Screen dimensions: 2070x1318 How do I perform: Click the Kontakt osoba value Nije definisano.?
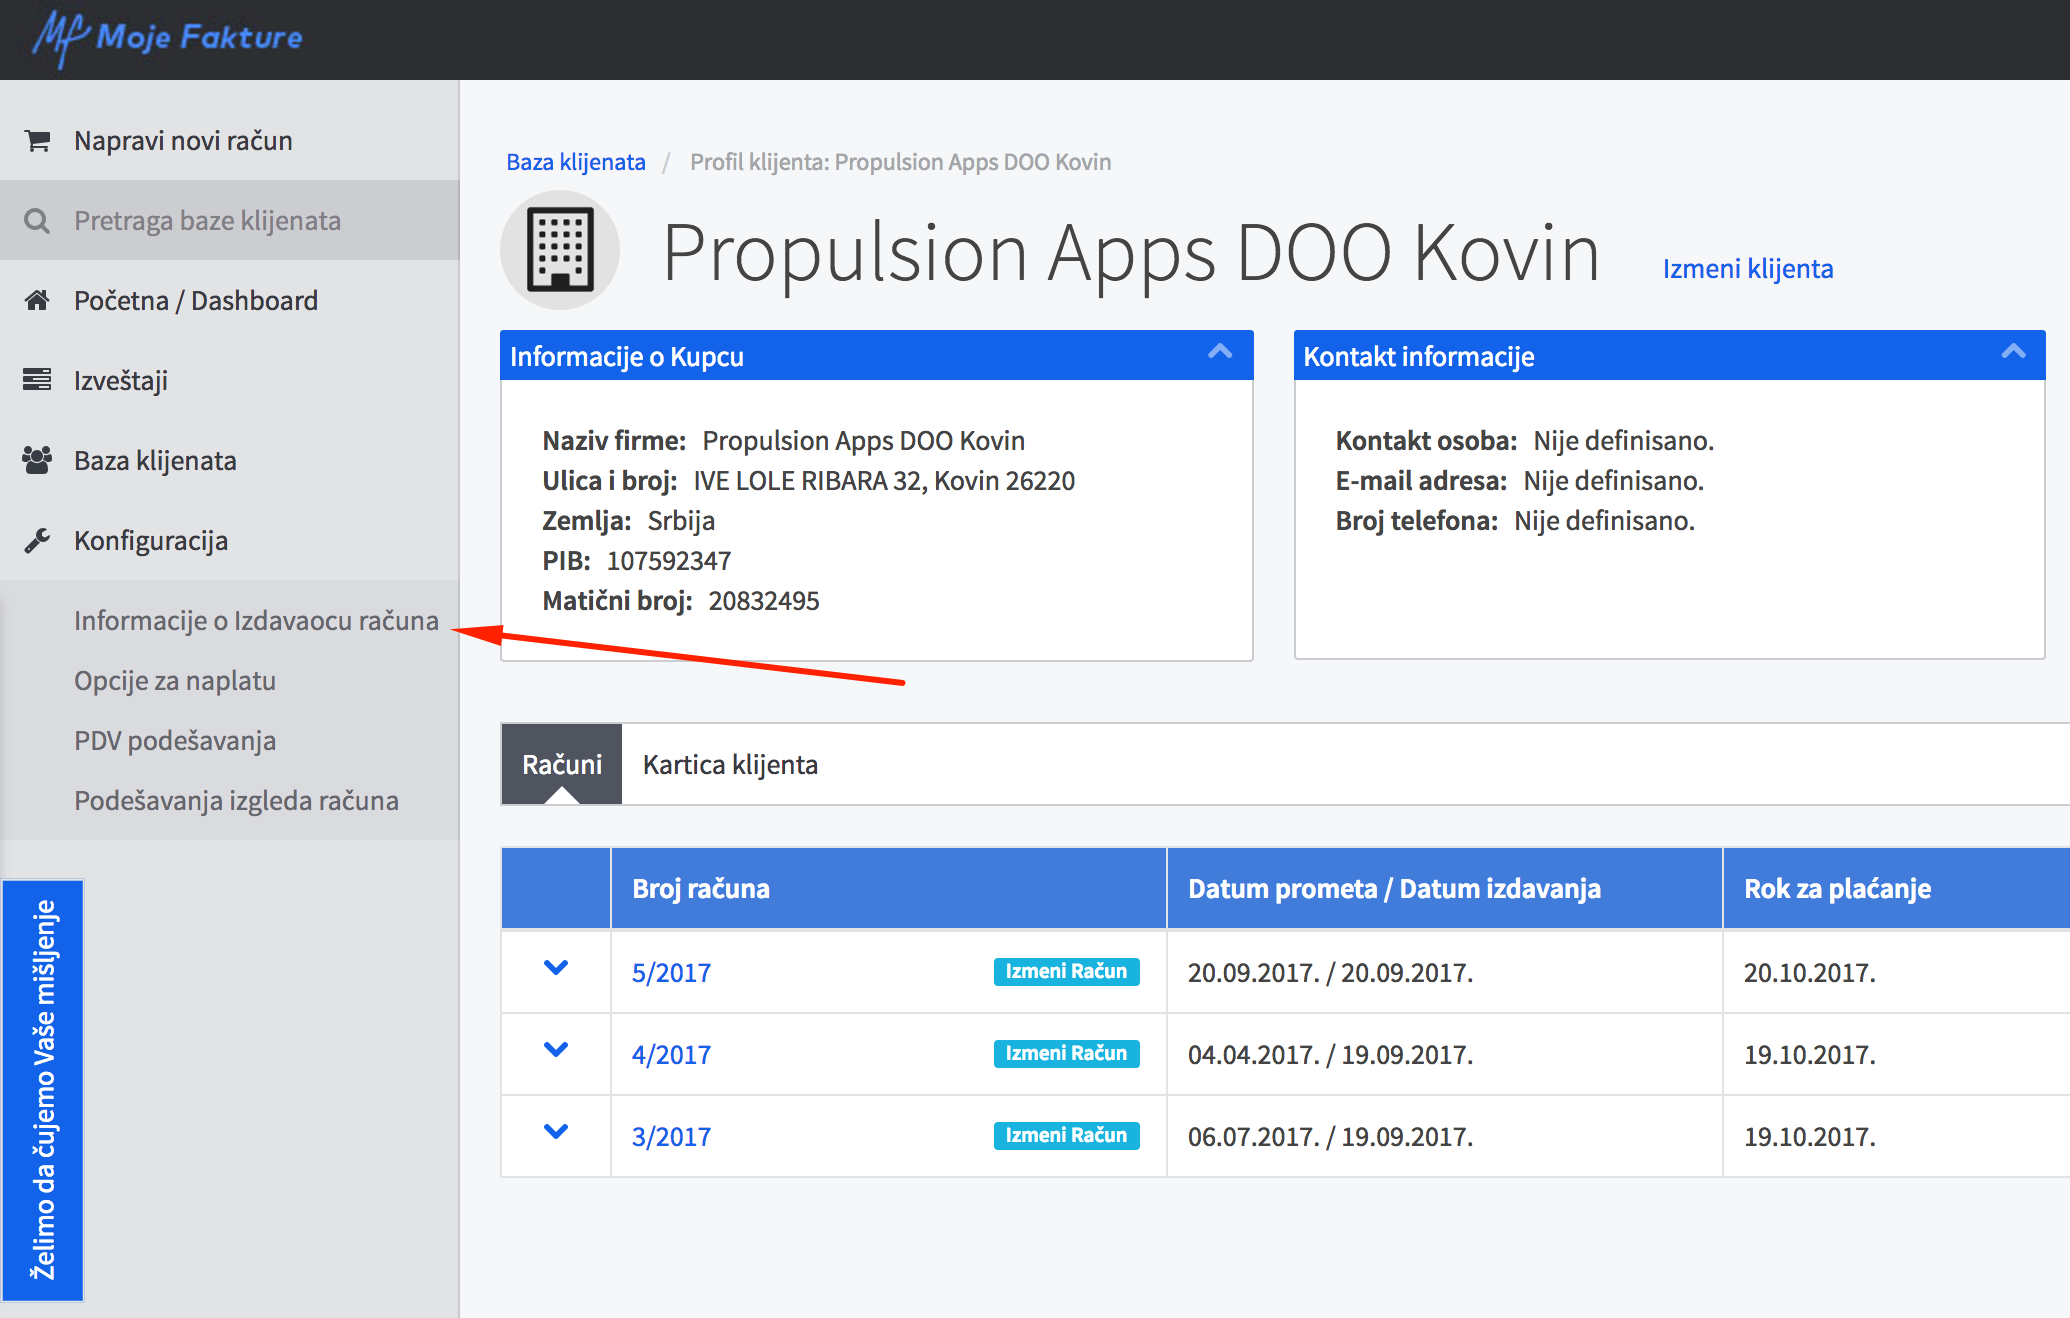[1623, 441]
